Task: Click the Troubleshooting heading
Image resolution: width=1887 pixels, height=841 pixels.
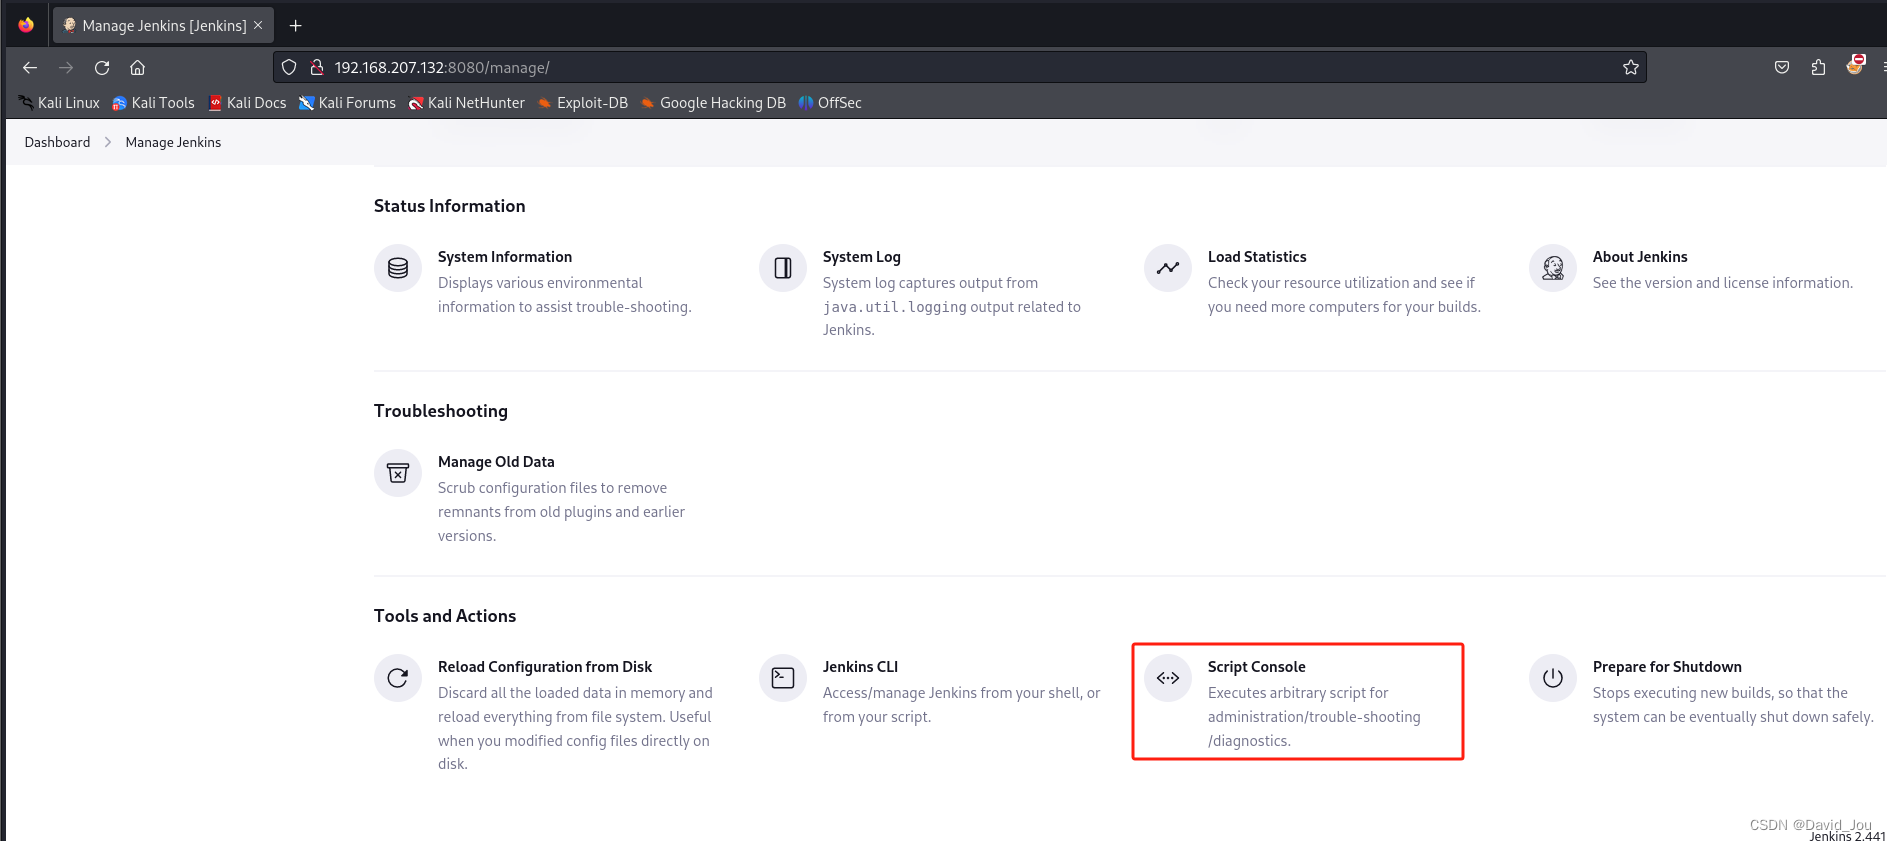Action: (441, 411)
